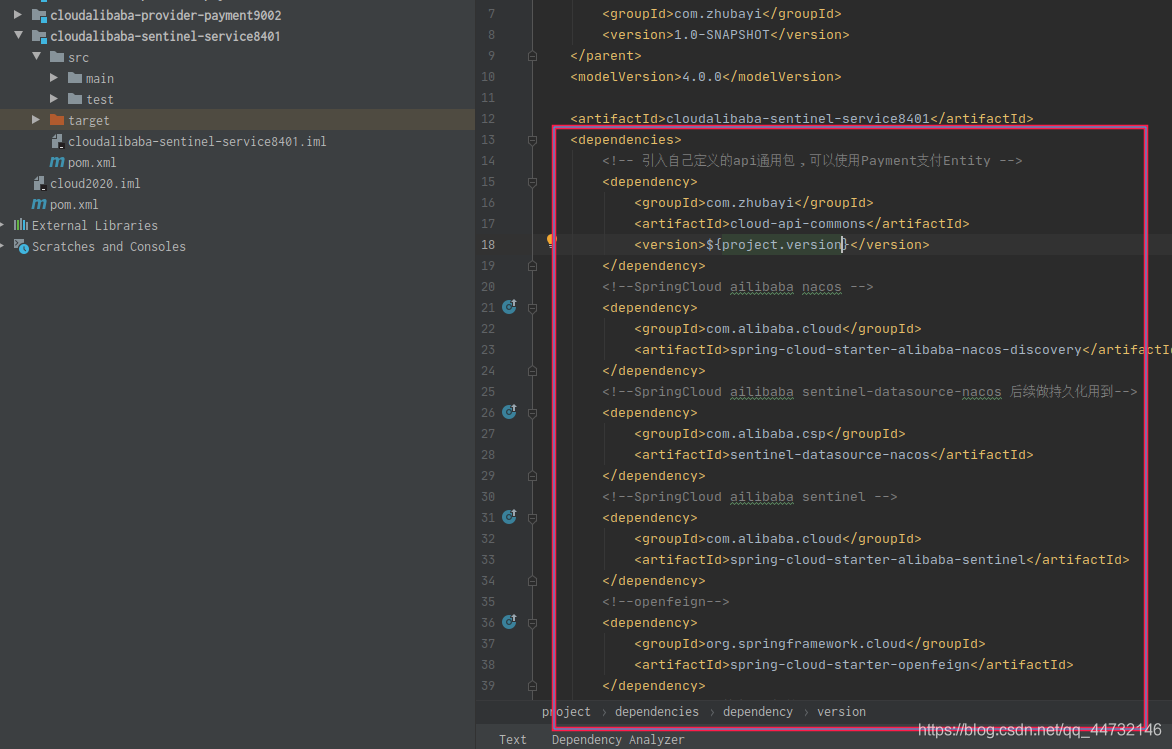Click the gutter run icon on line 36
This screenshot has height=749, width=1172.
click(509, 622)
